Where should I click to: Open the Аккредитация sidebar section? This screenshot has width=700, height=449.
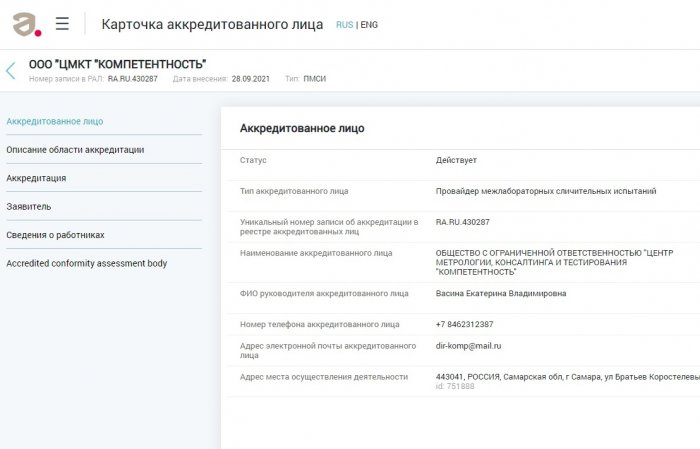(x=36, y=178)
